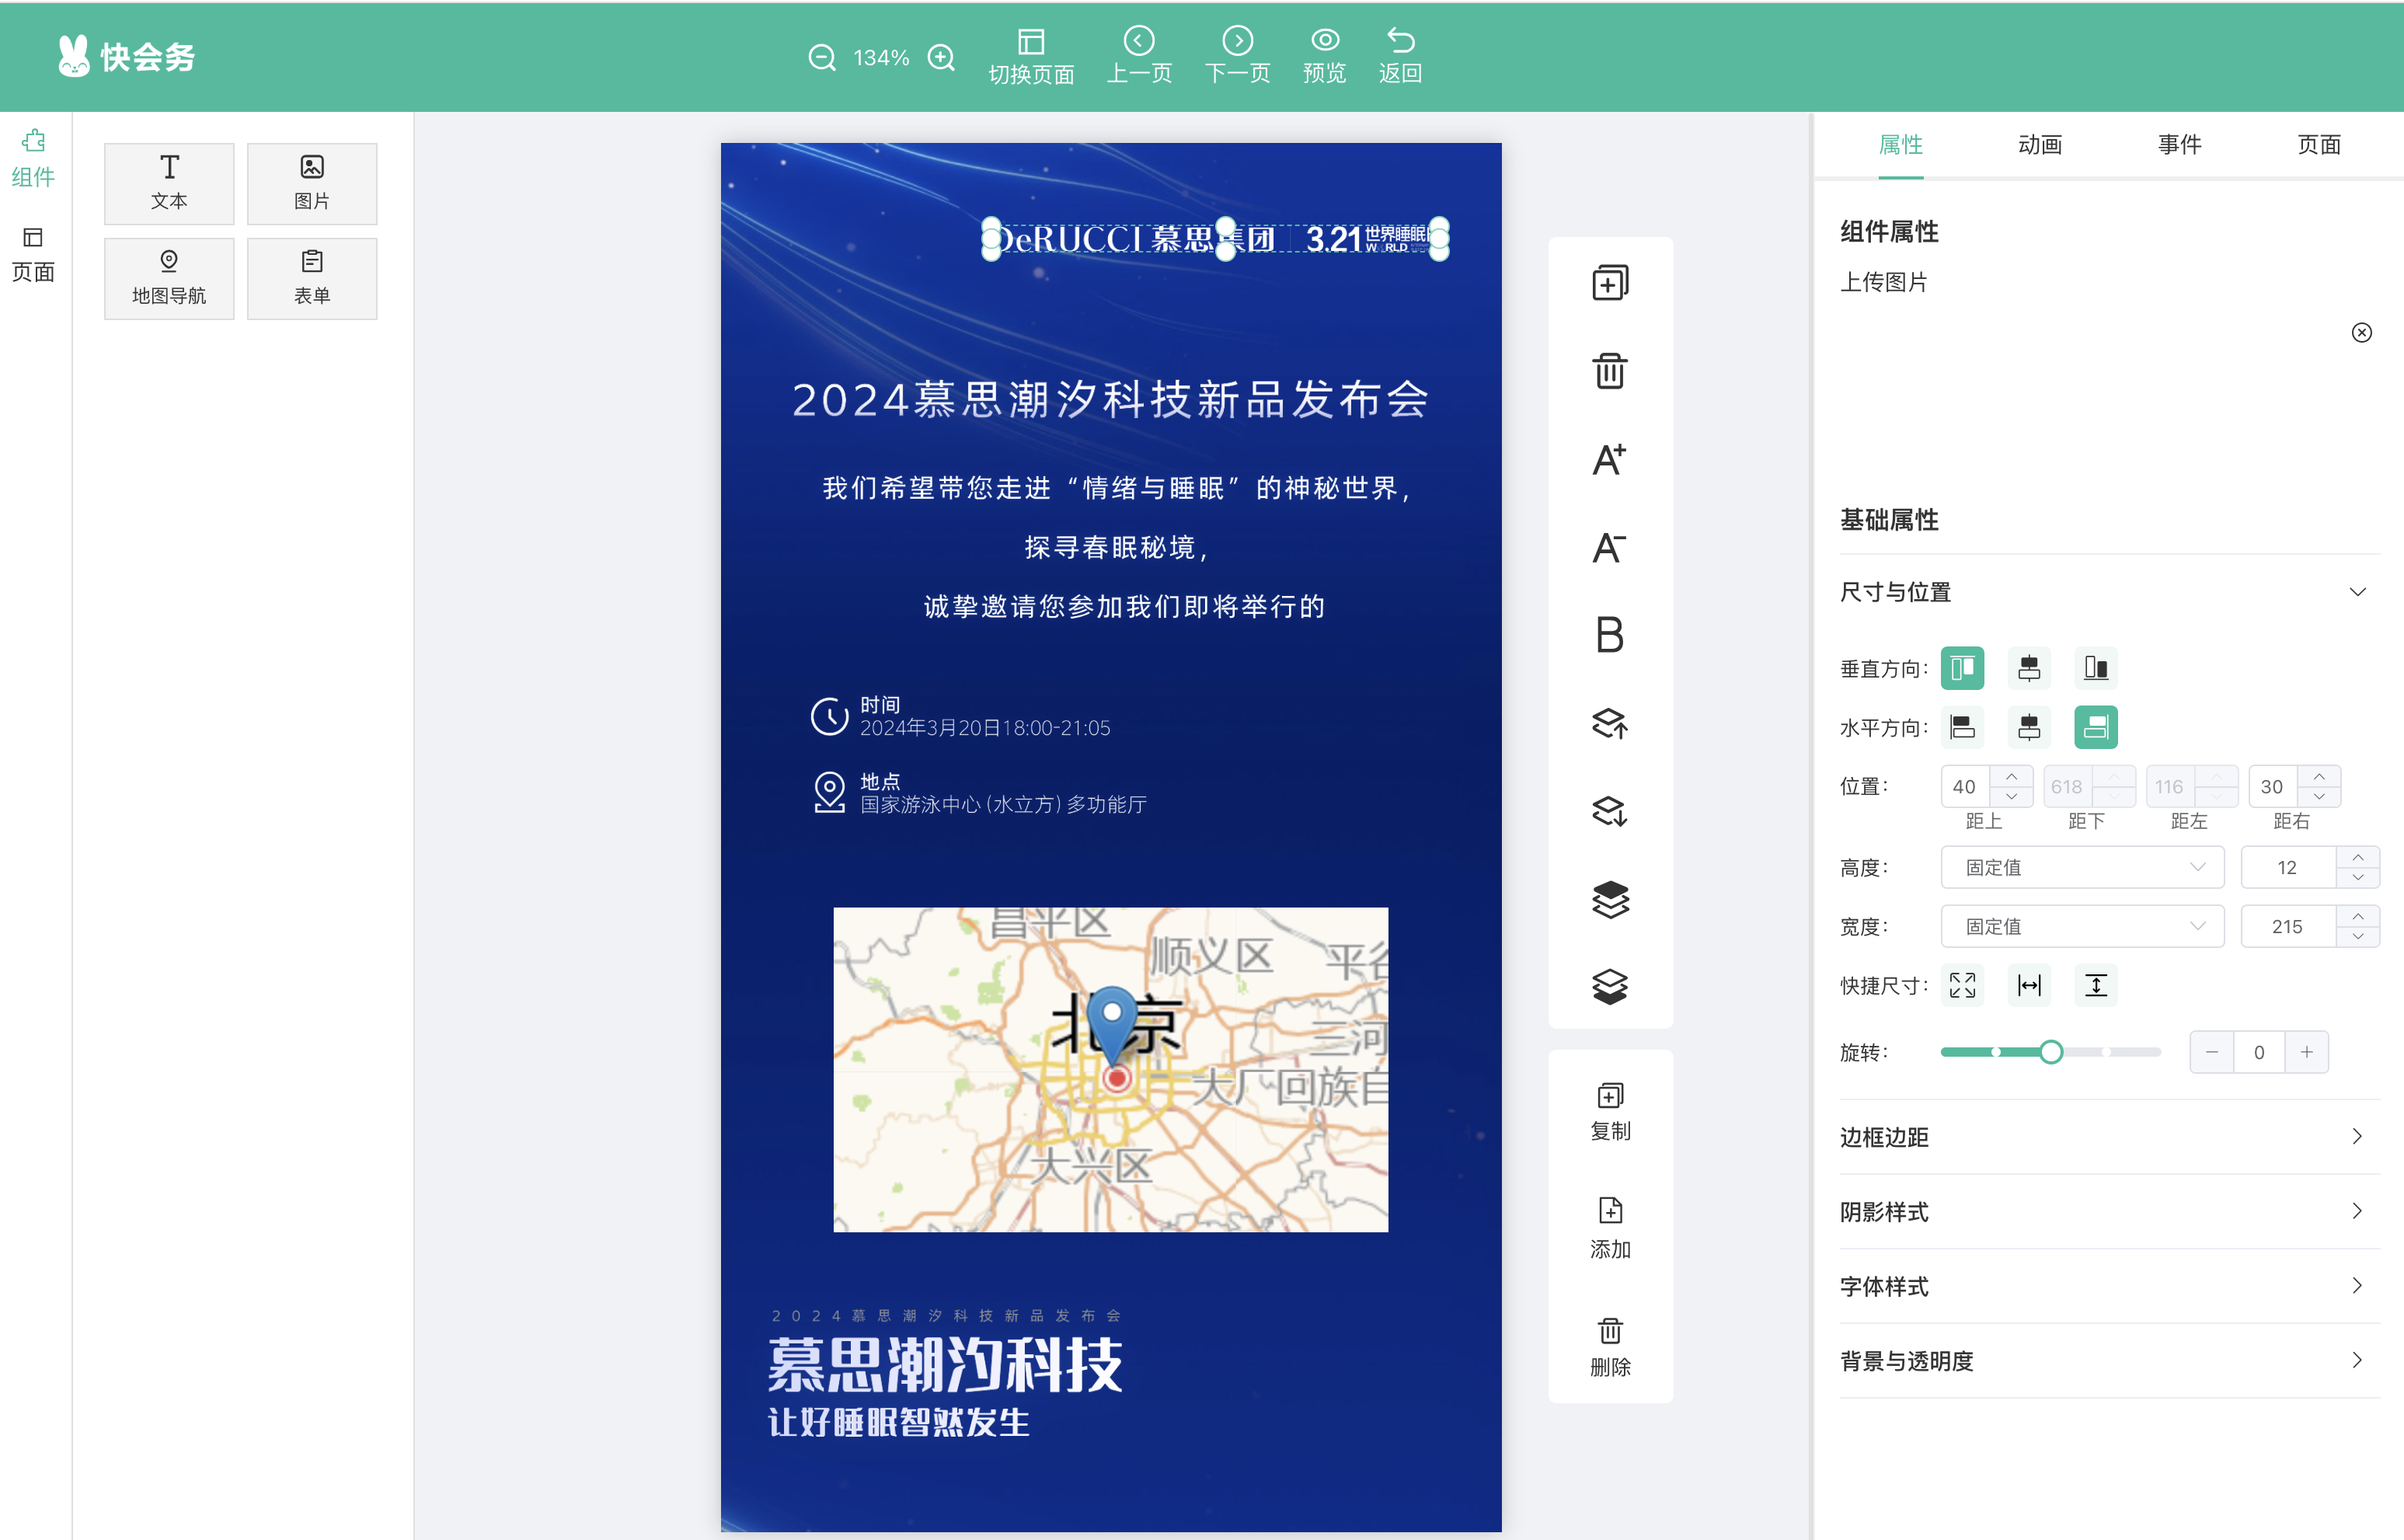This screenshot has height=1540, width=2404.
Task: Go to previous page 上一页
Action: 1139,56
